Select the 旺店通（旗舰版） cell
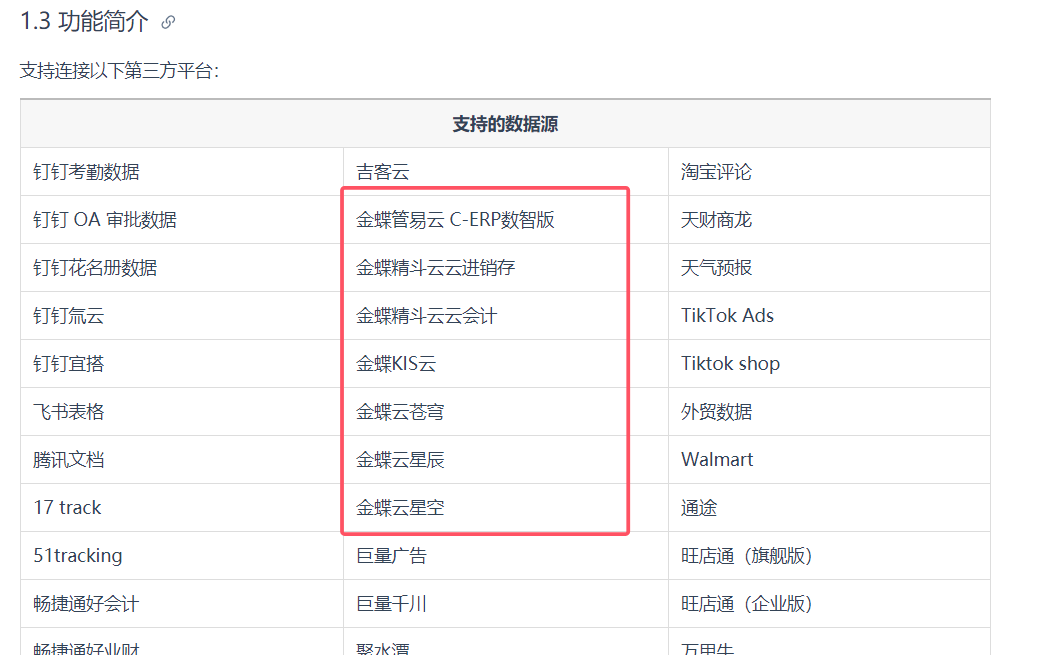The image size is (1063, 655). click(x=829, y=556)
